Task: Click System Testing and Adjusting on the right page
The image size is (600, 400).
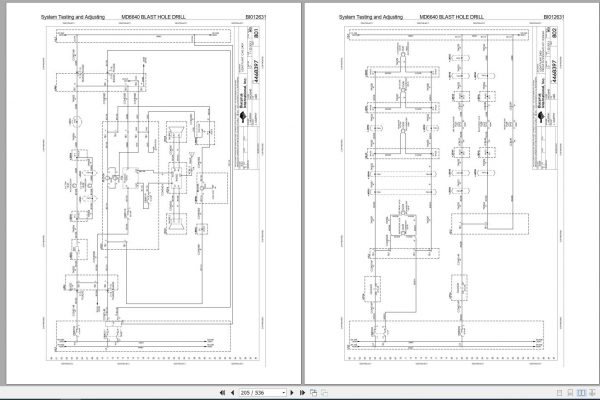Action: tap(371, 17)
